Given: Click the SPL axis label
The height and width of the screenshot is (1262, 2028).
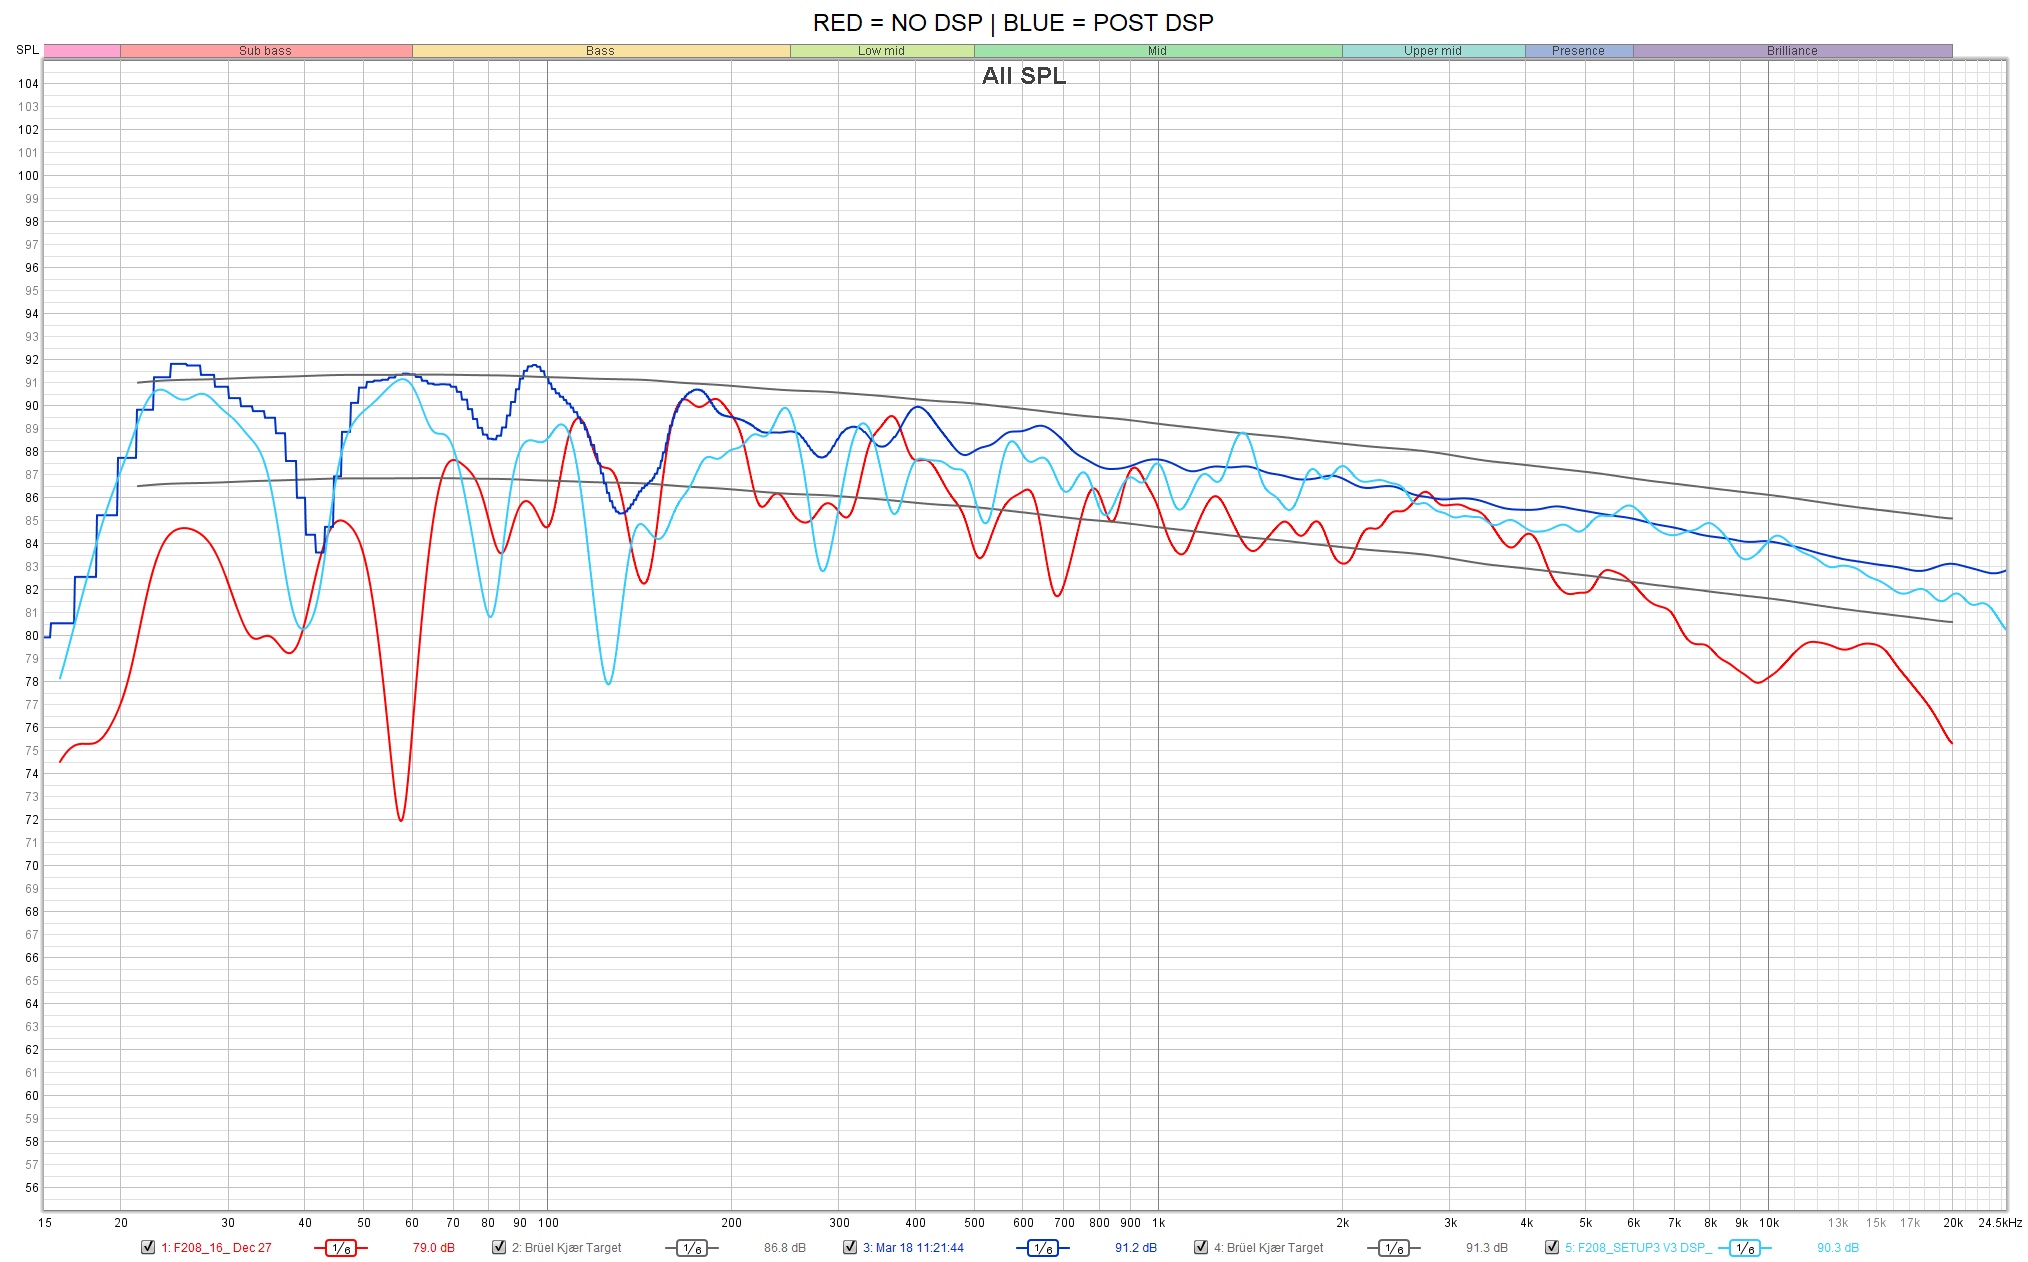Looking at the screenshot, I should (27, 50).
